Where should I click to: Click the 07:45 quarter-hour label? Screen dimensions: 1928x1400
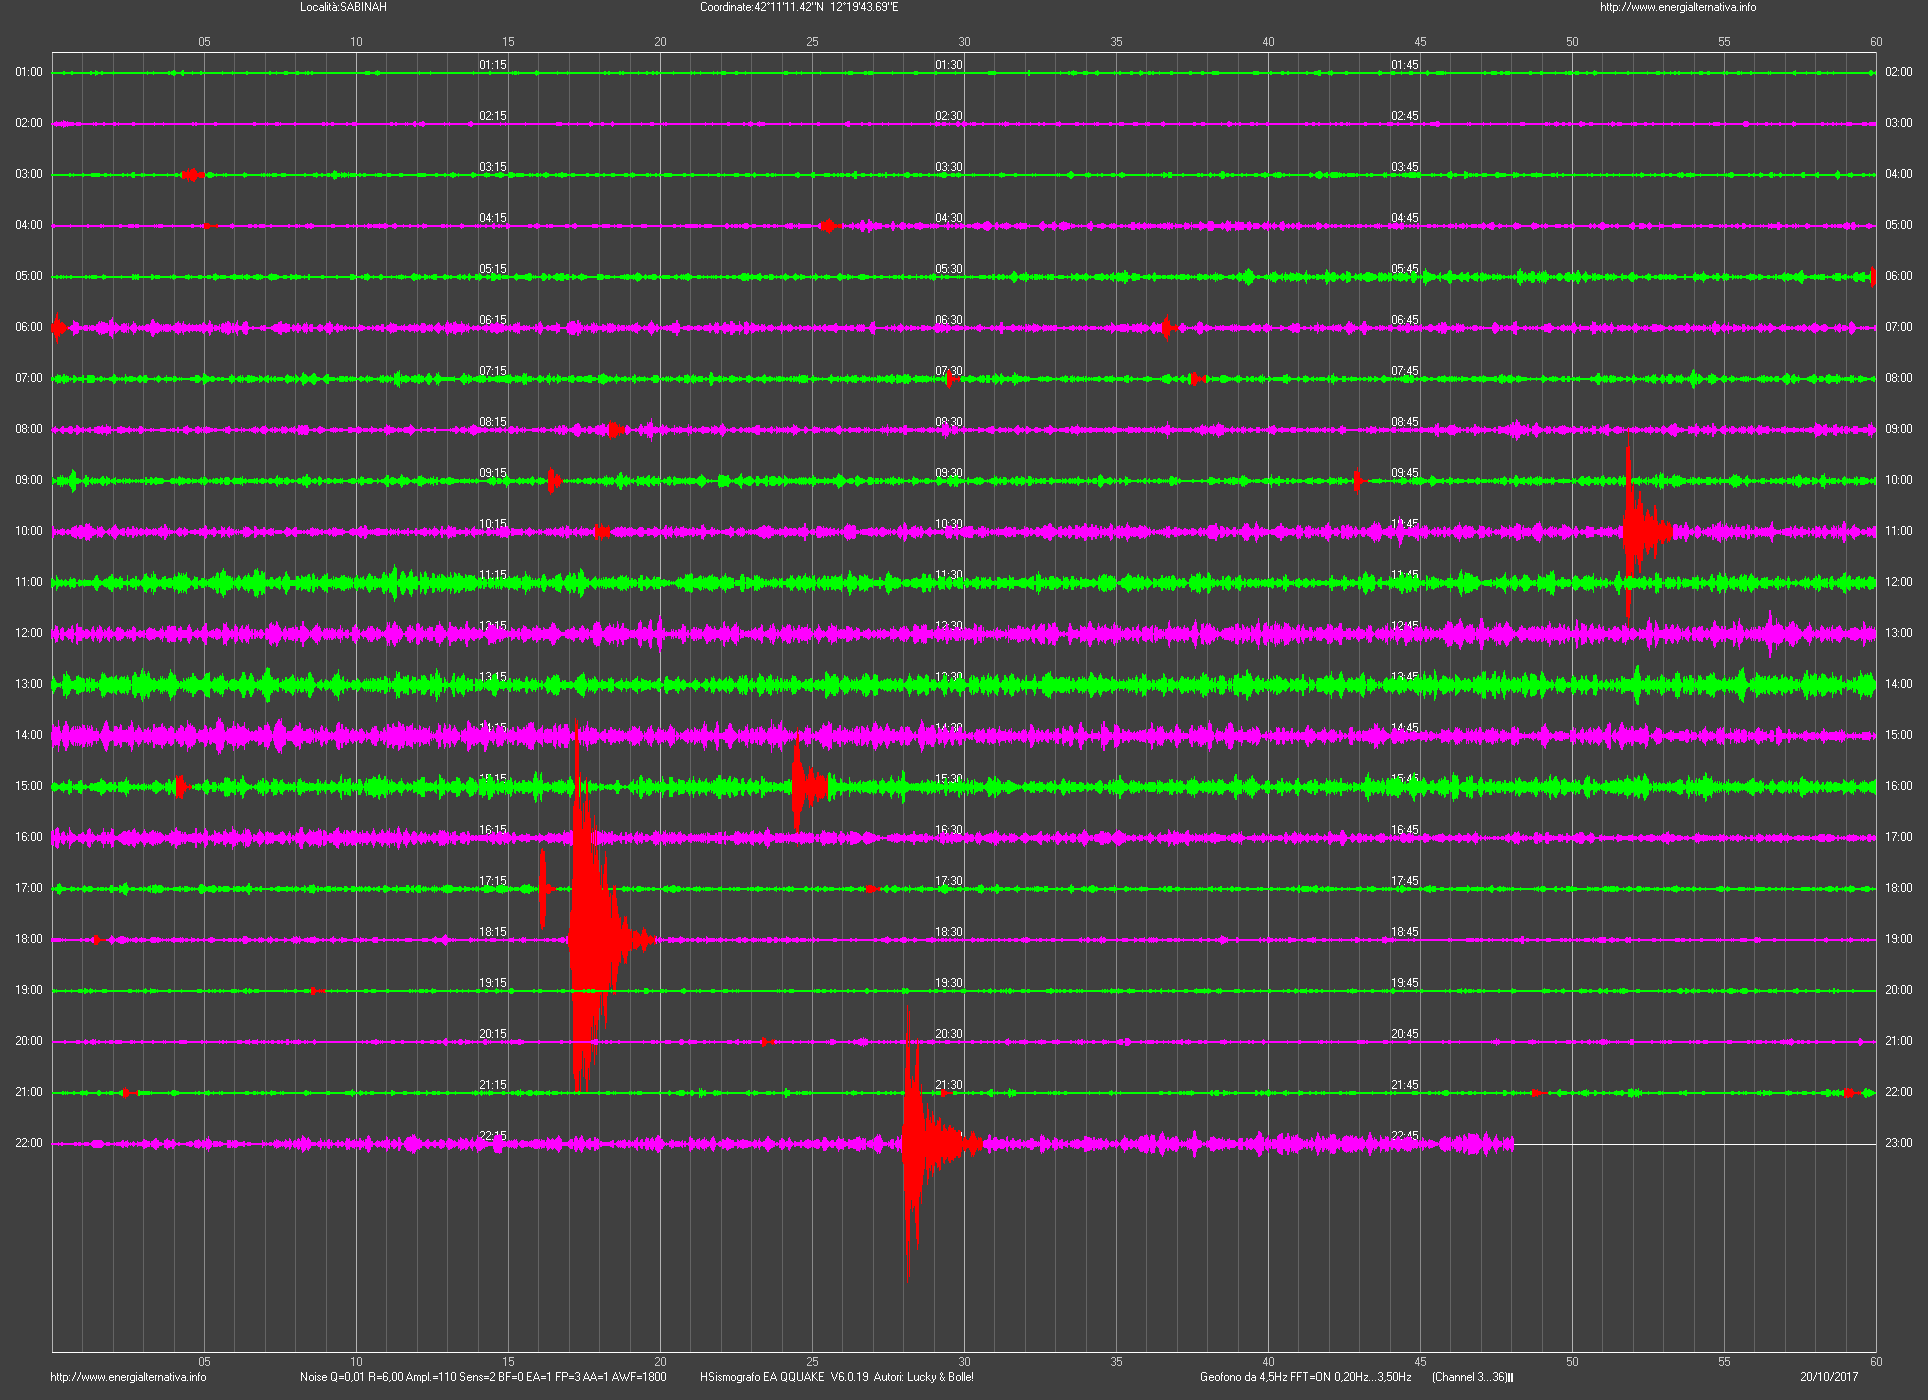[1405, 371]
